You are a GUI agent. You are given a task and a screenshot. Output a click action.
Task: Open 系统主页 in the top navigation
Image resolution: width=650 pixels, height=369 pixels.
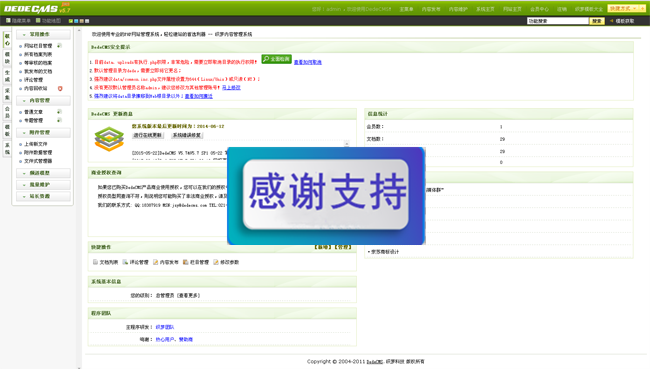coord(485,9)
